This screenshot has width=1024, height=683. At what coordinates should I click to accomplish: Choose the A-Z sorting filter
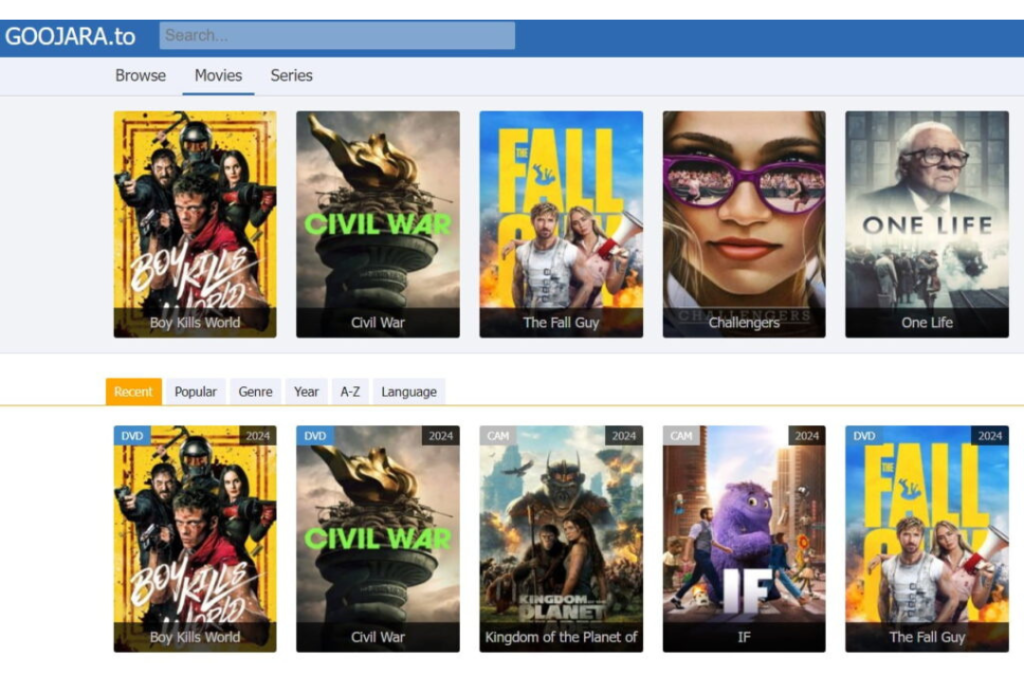(350, 392)
